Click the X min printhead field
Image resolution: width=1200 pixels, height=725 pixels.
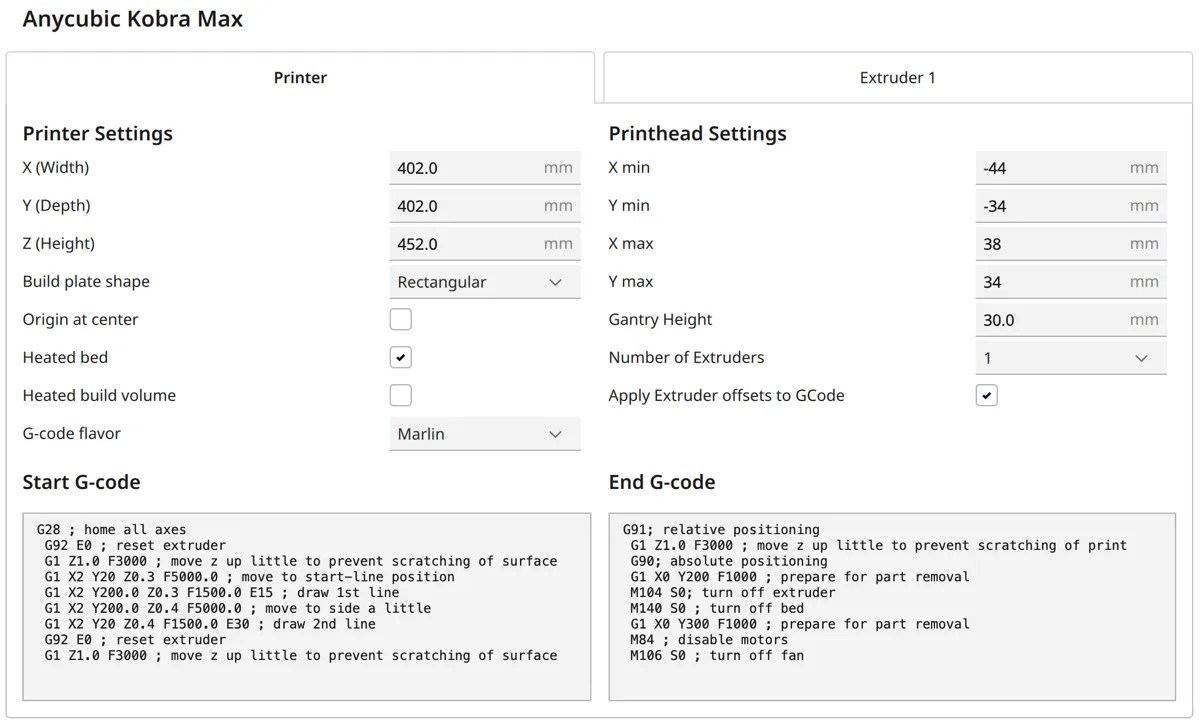1051,168
